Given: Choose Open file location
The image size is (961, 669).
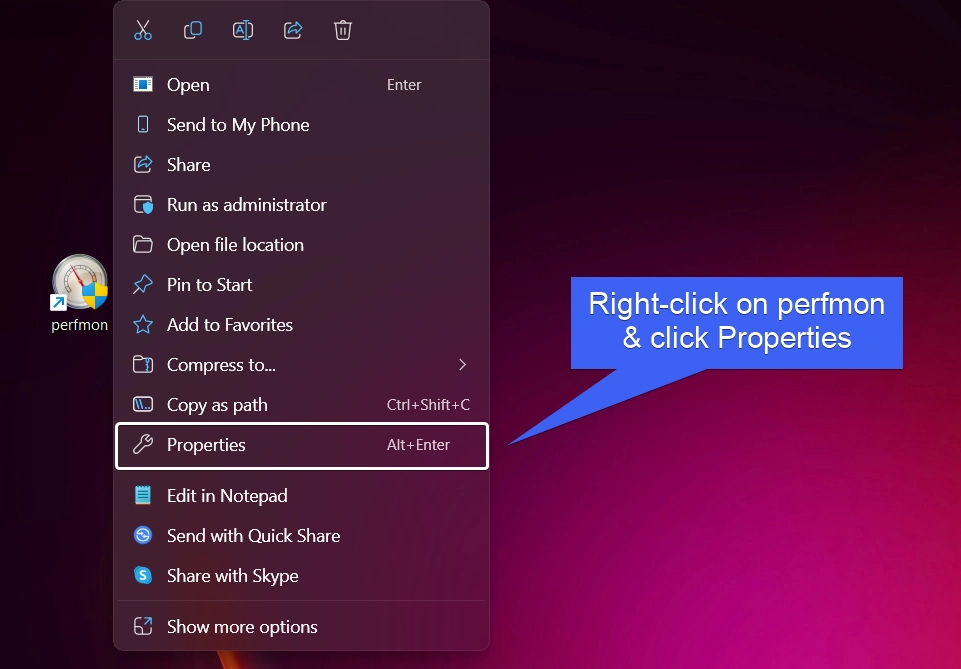Looking at the screenshot, I should coord(302,244).
